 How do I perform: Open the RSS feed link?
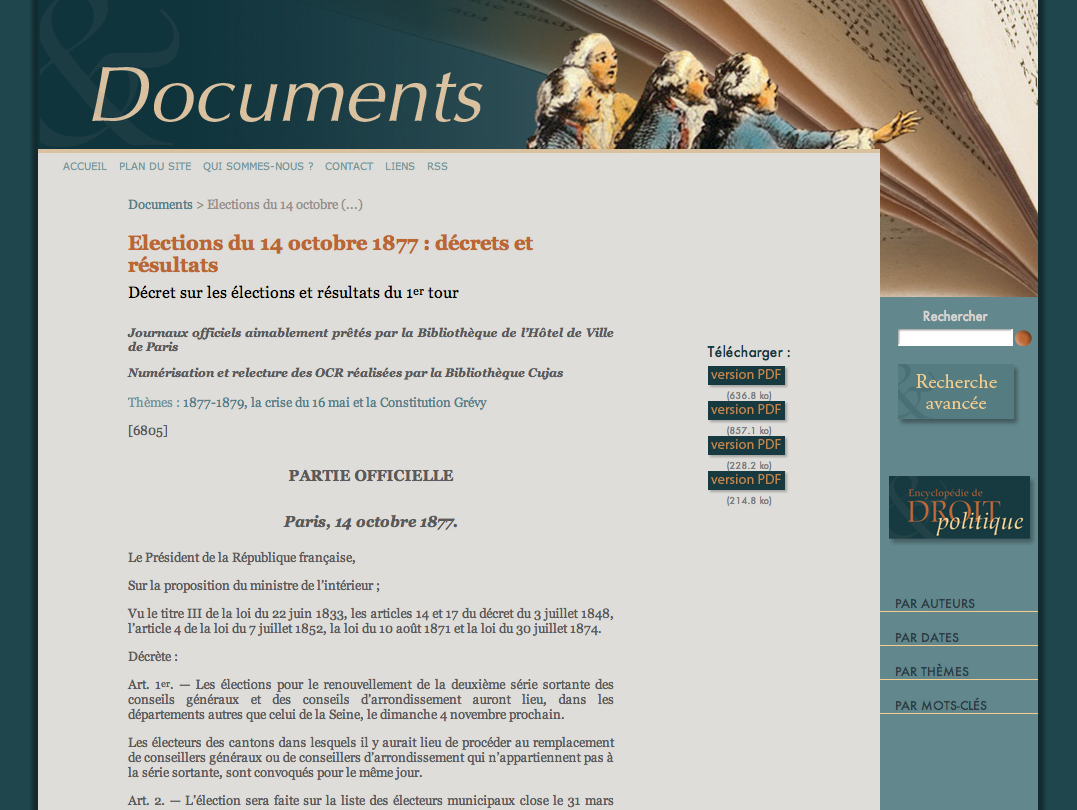pos(437,167)
